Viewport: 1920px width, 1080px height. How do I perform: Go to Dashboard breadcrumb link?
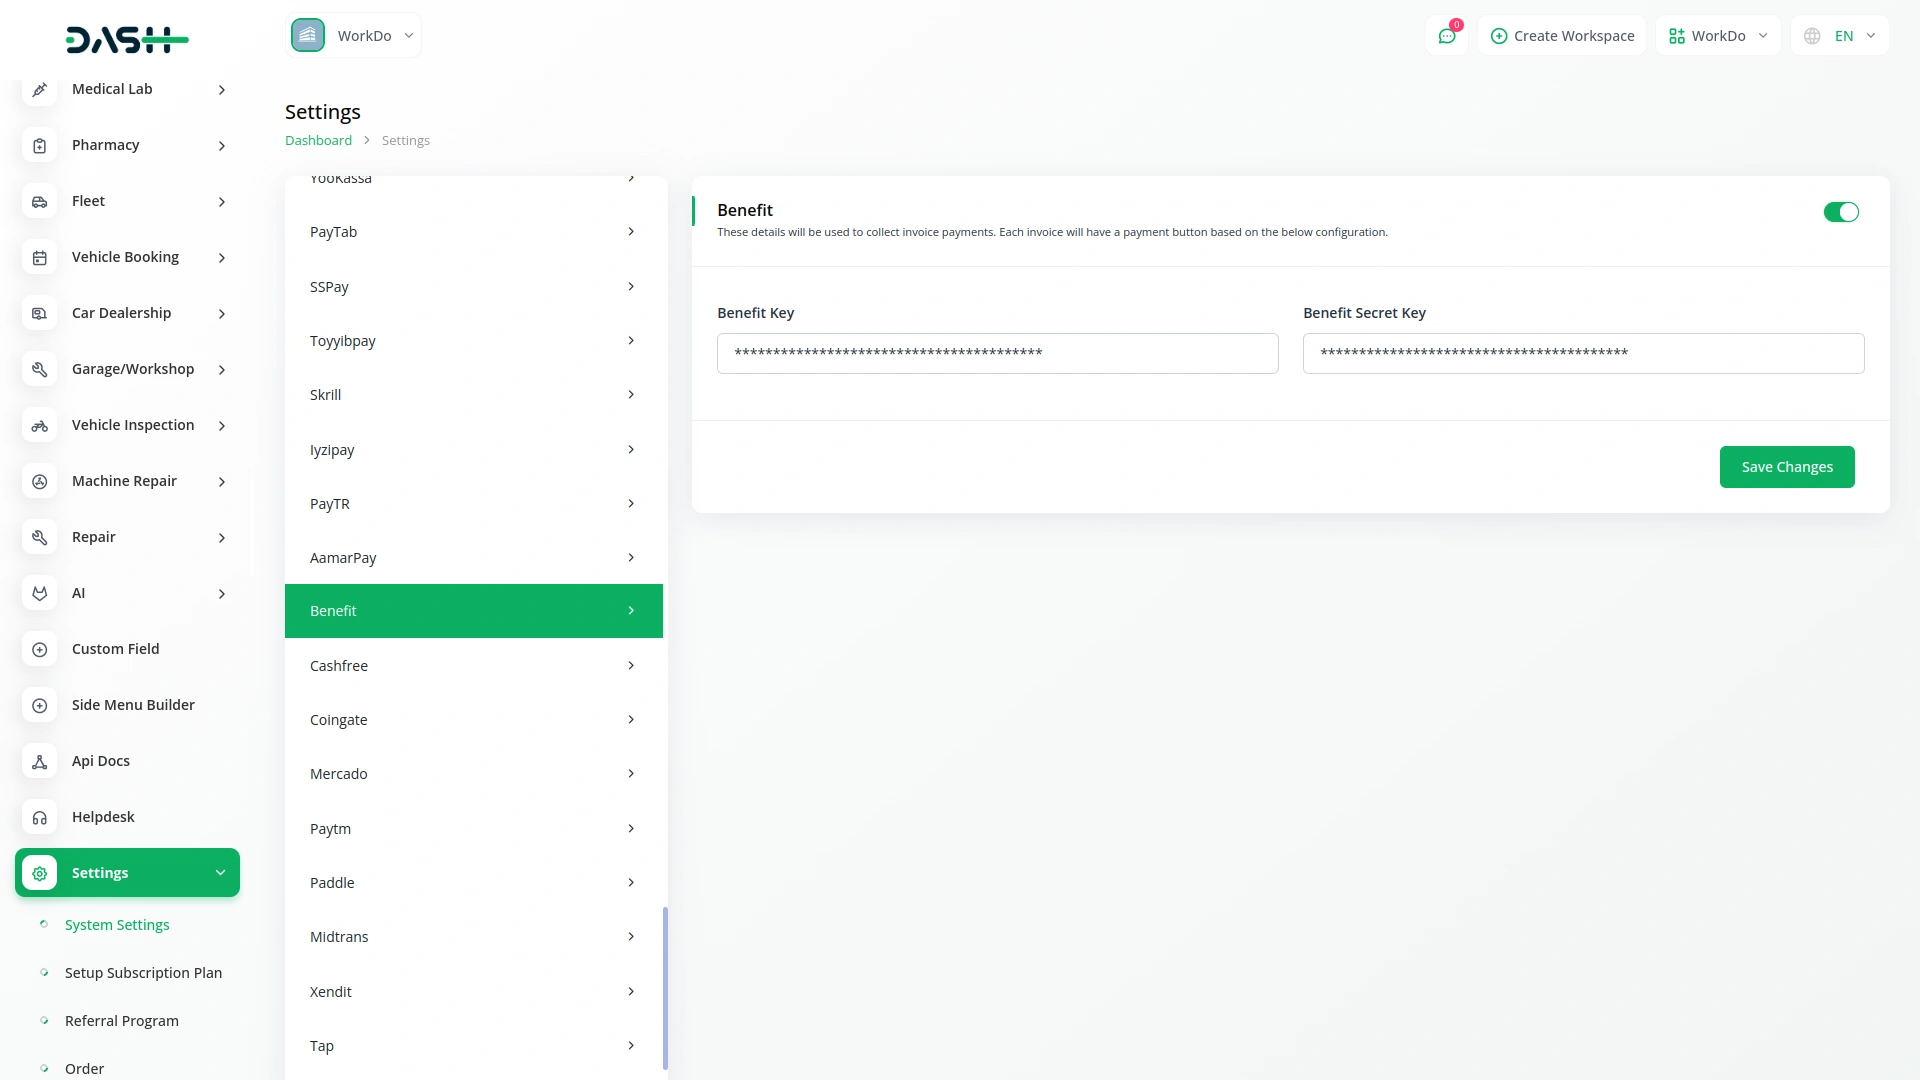318,141
